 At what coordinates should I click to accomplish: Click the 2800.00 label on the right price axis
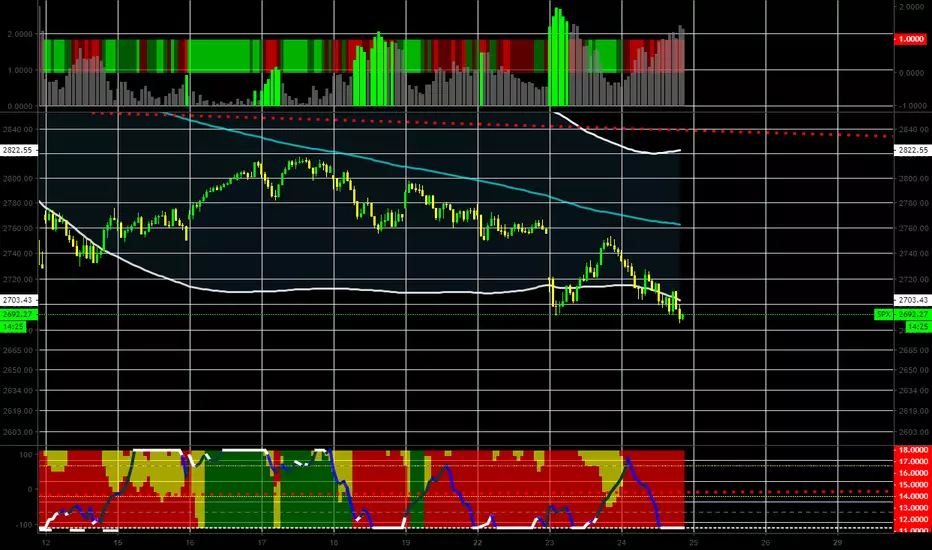click(912, 178)
